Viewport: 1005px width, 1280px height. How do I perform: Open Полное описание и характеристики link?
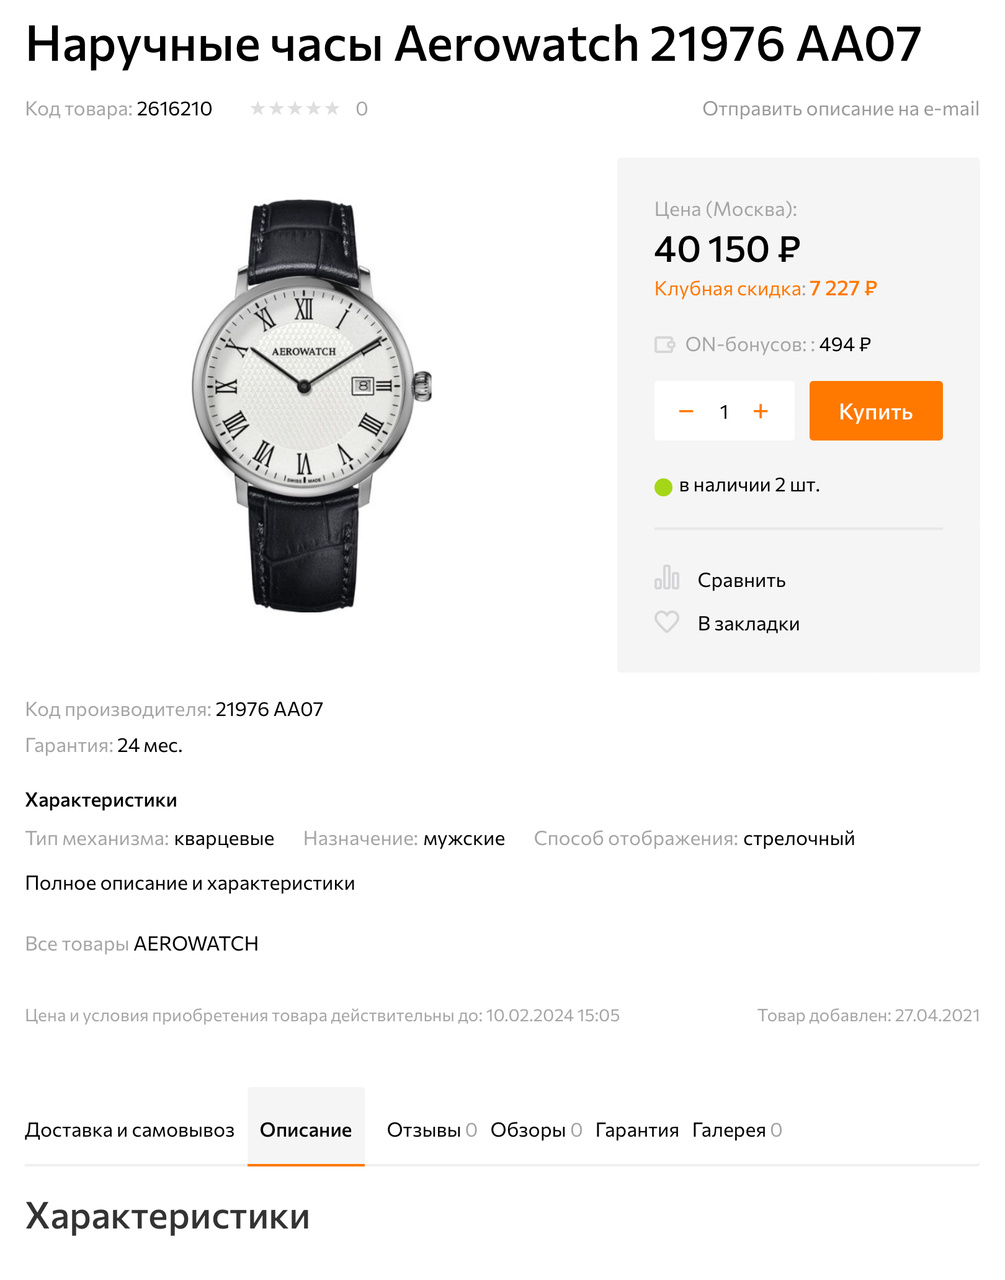click(x=190, y=883)
